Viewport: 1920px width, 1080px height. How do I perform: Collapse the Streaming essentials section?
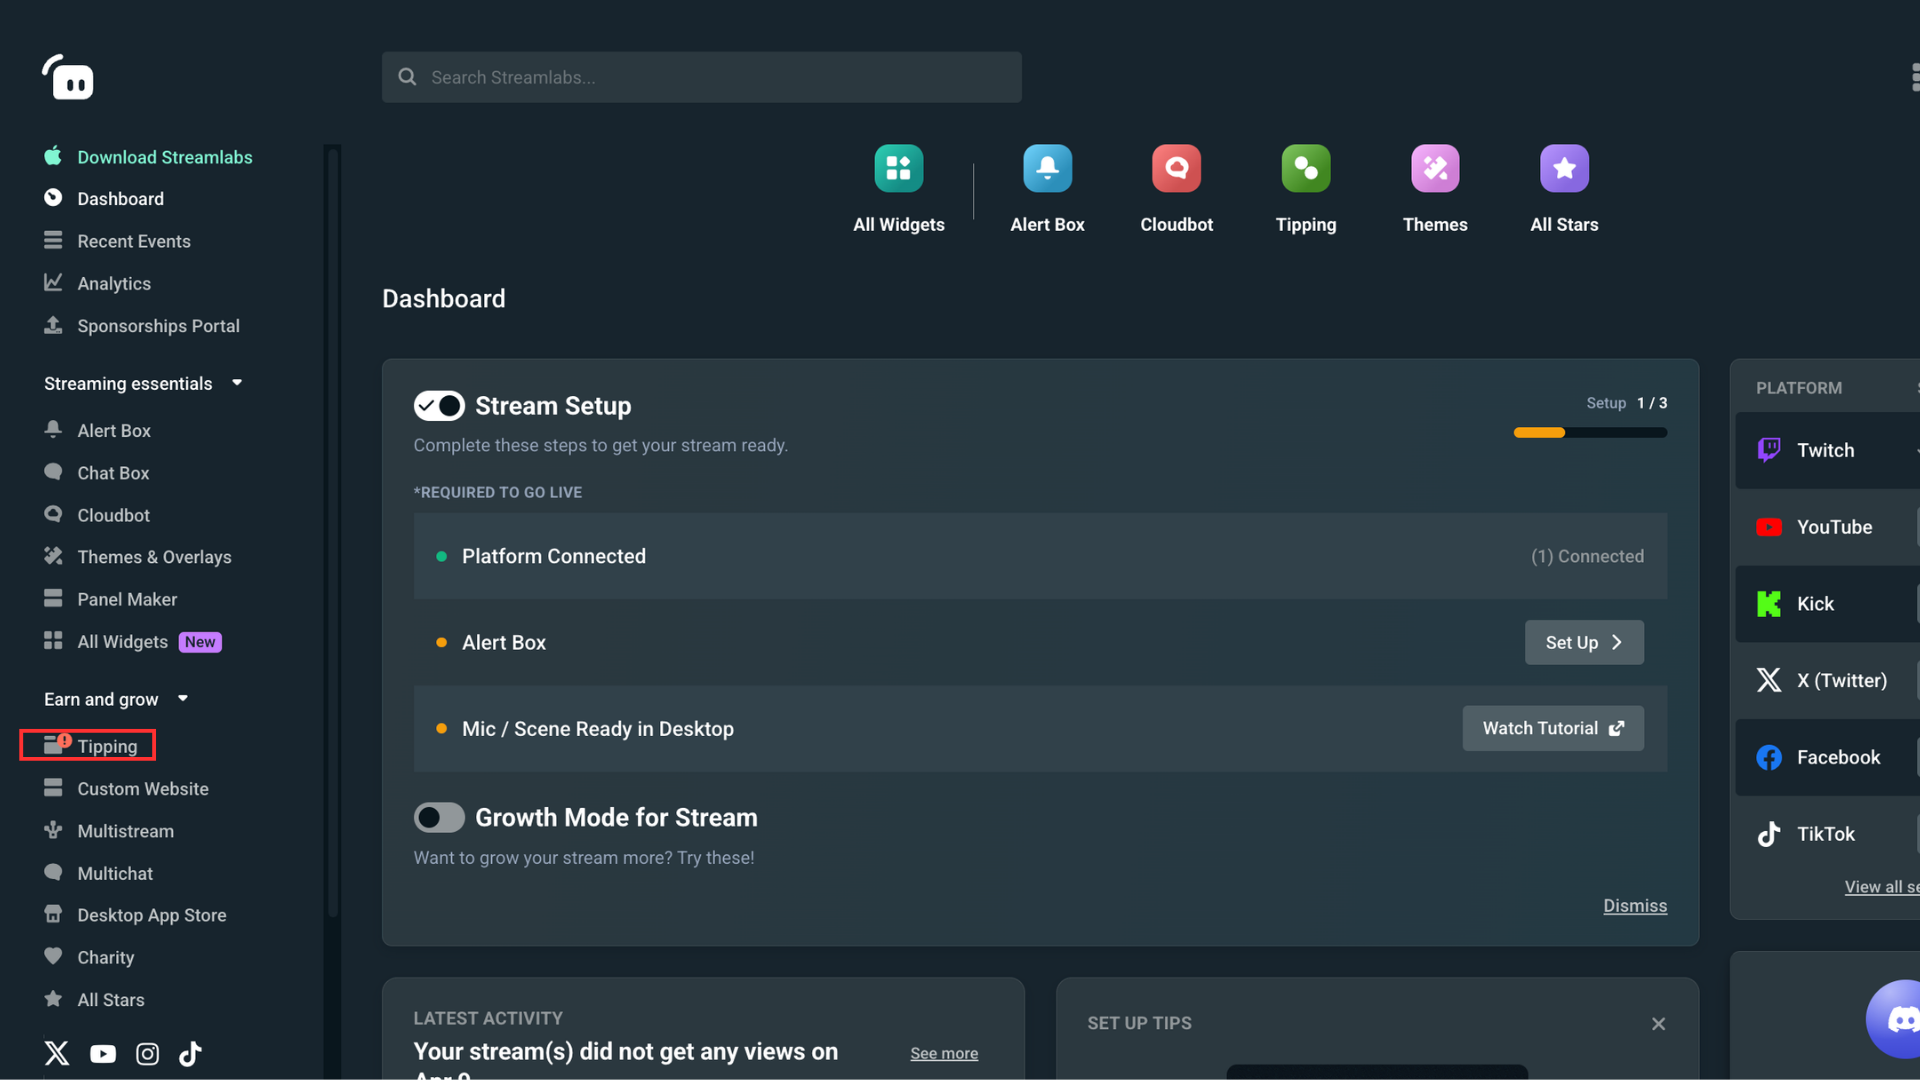237,383
